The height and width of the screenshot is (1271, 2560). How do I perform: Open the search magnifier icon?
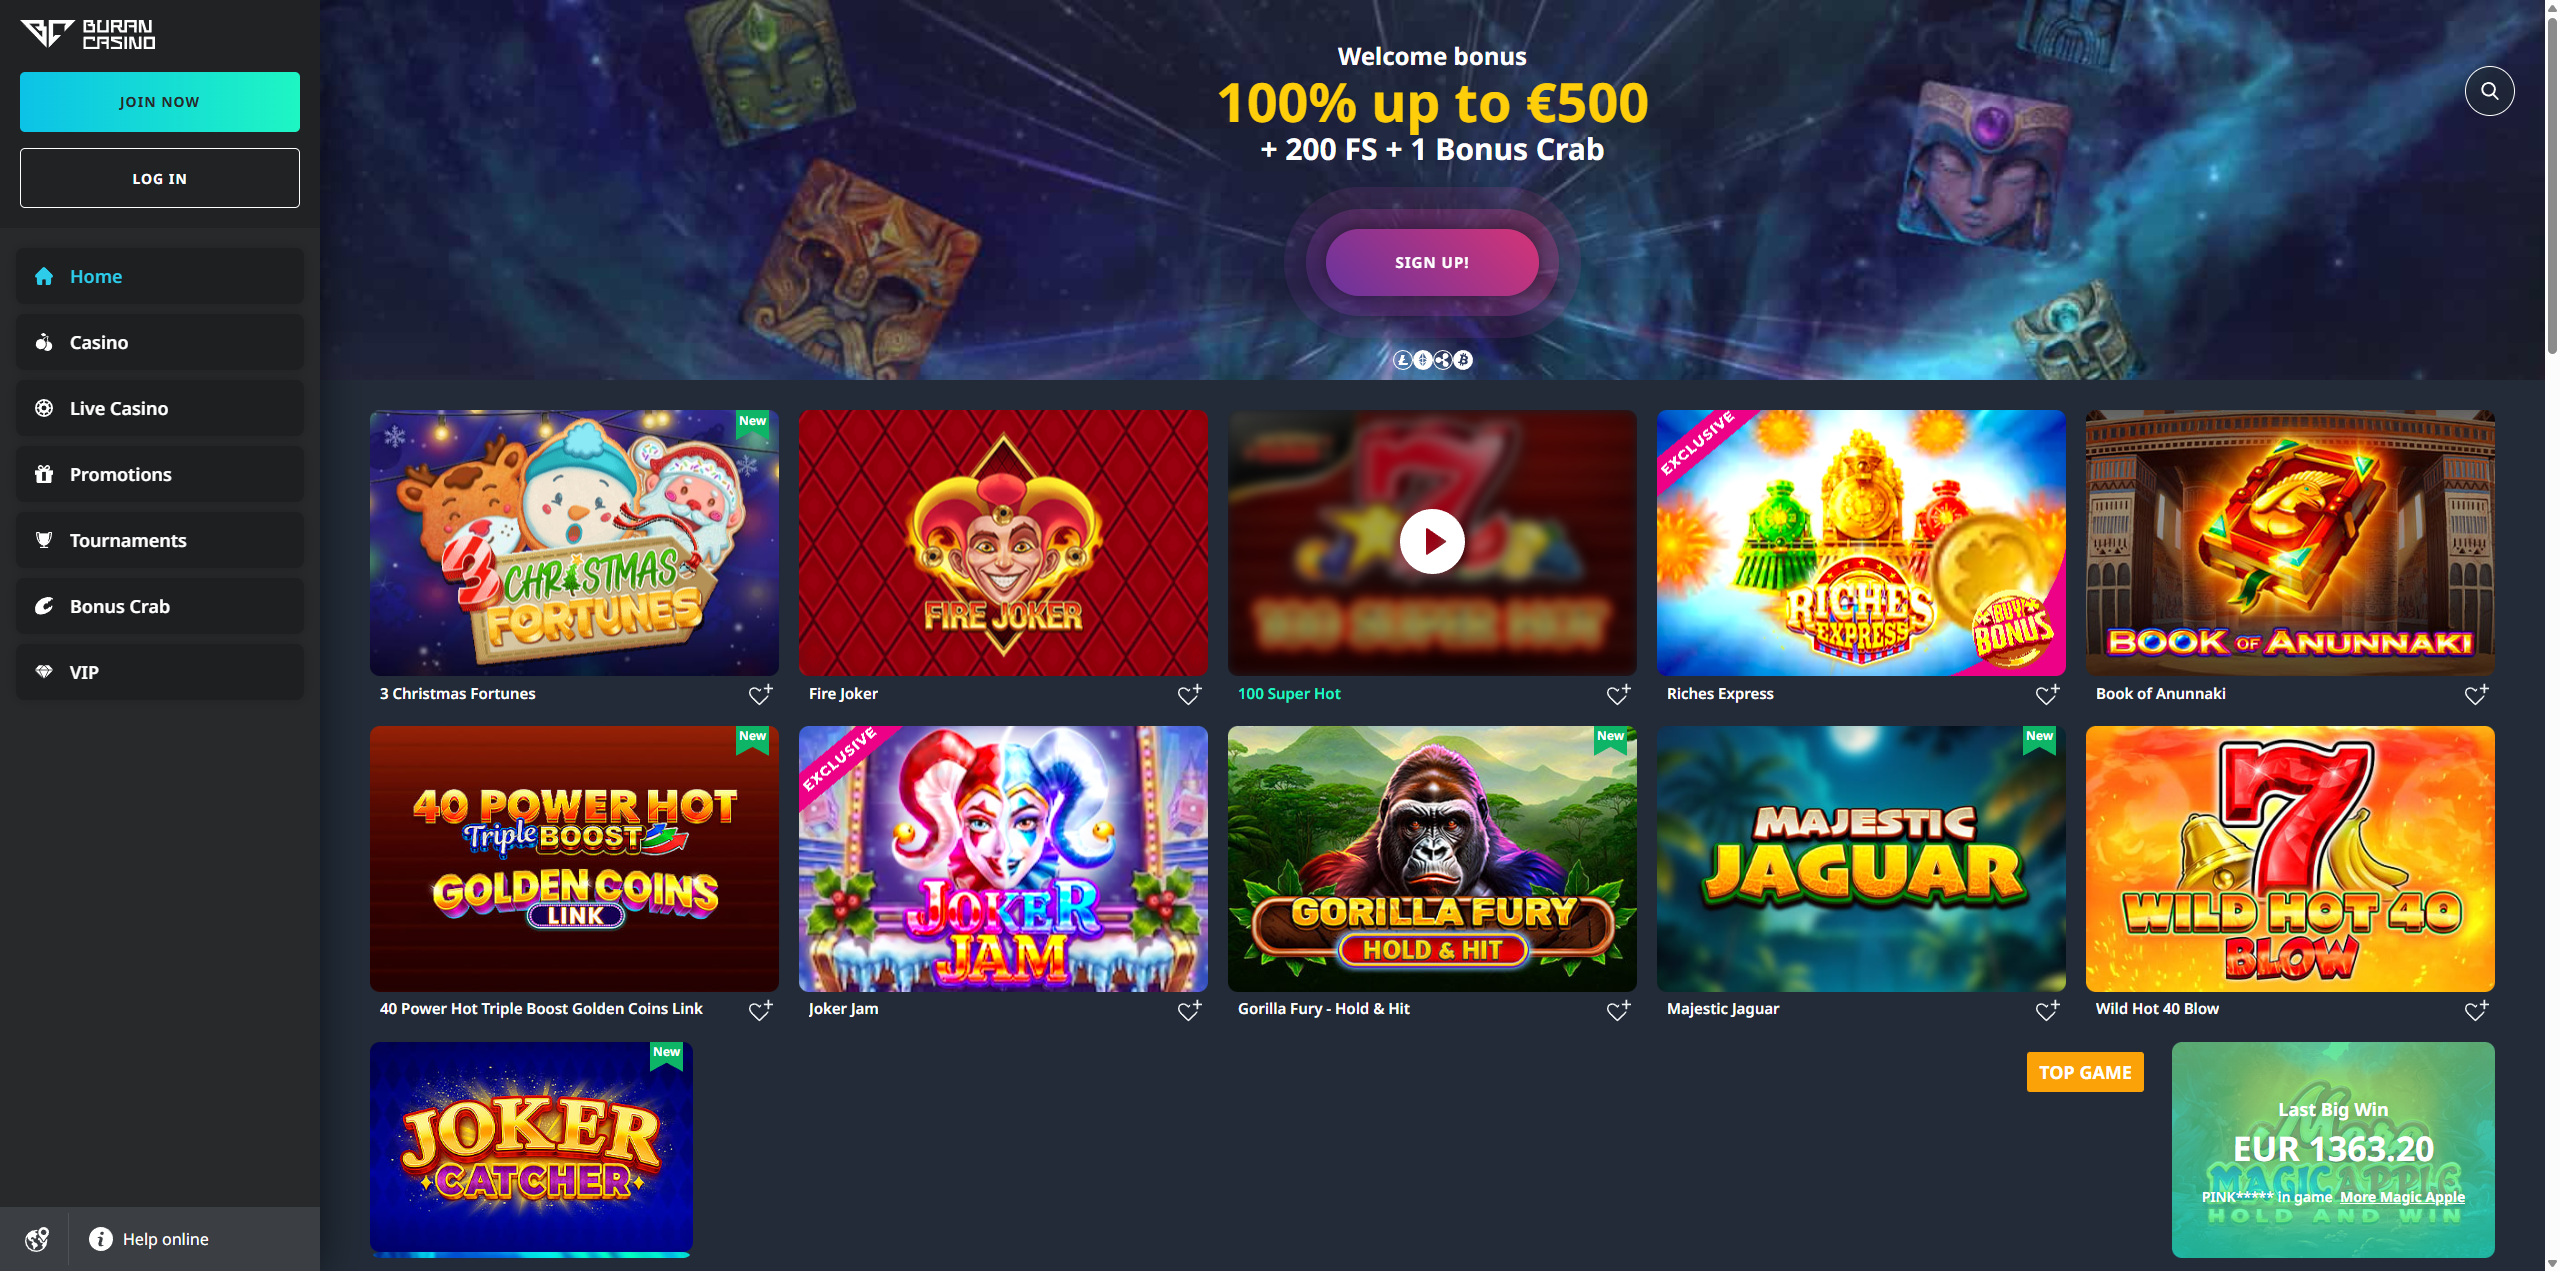(x=2489, y=91)
